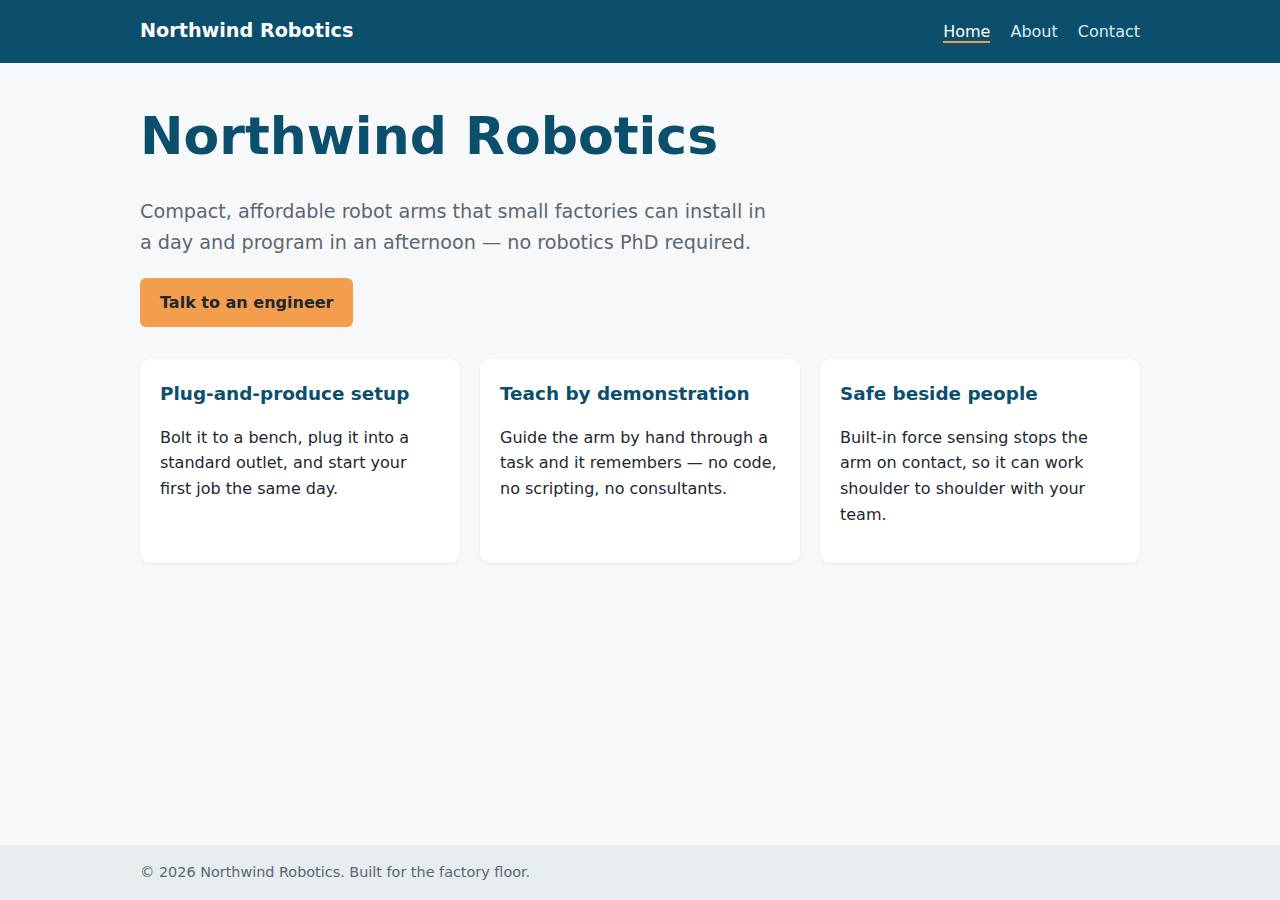
Task: Select the large Northwind Robotics page heading
Action: click(429, 136)
